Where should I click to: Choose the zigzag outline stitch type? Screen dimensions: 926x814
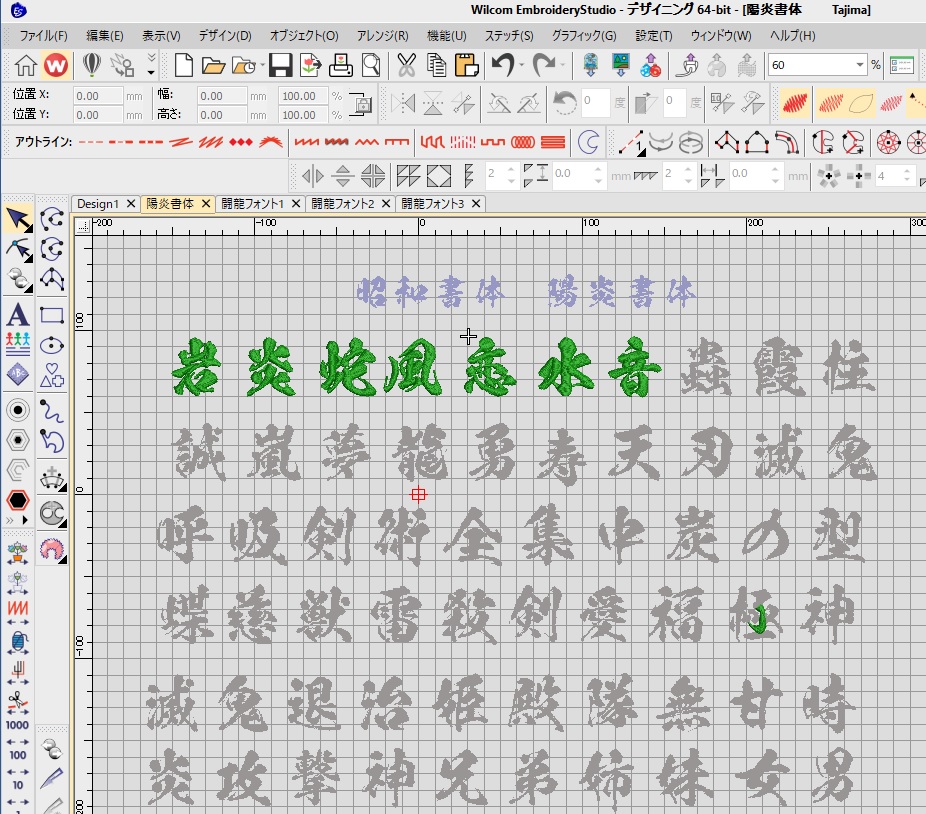click(366, 142)
